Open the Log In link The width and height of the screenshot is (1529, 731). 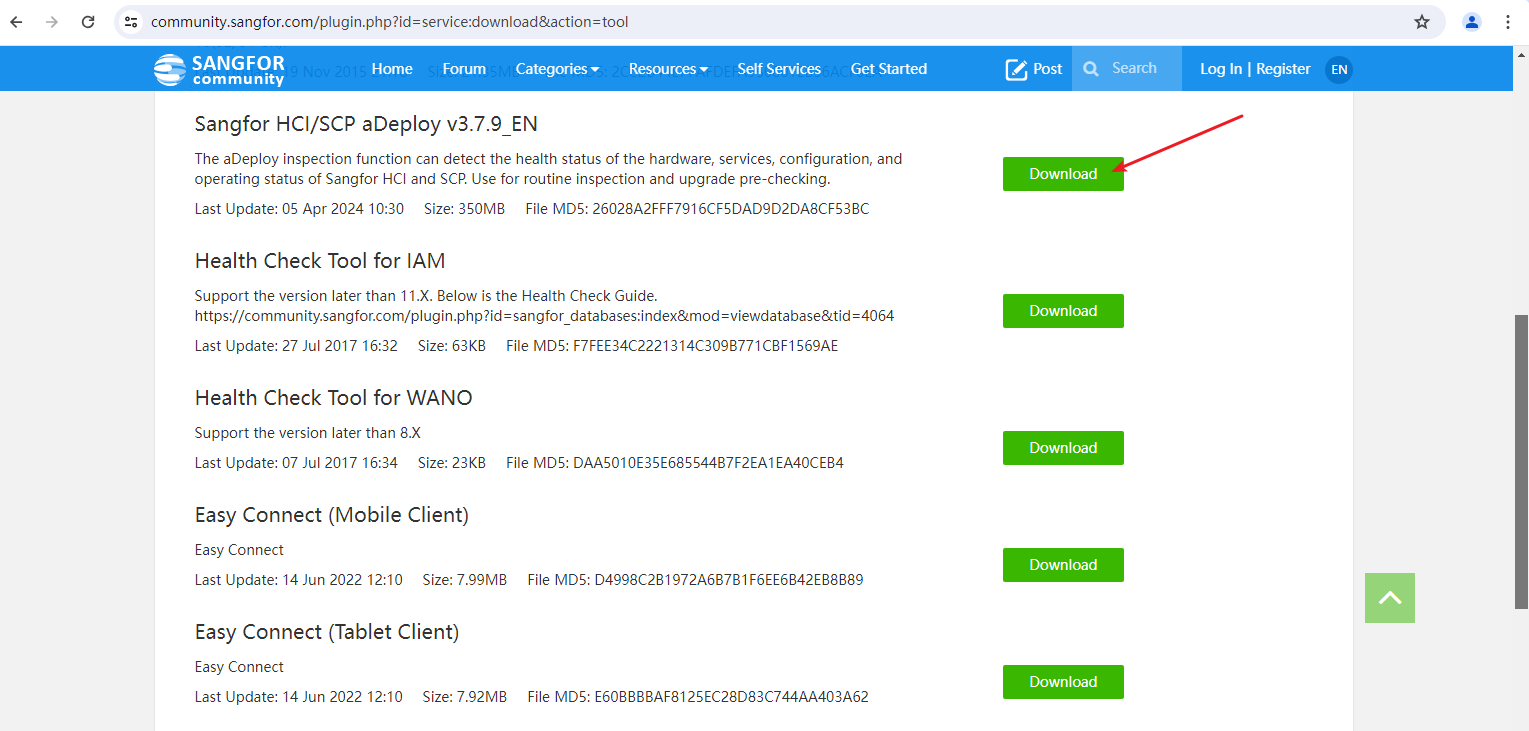1221,69
